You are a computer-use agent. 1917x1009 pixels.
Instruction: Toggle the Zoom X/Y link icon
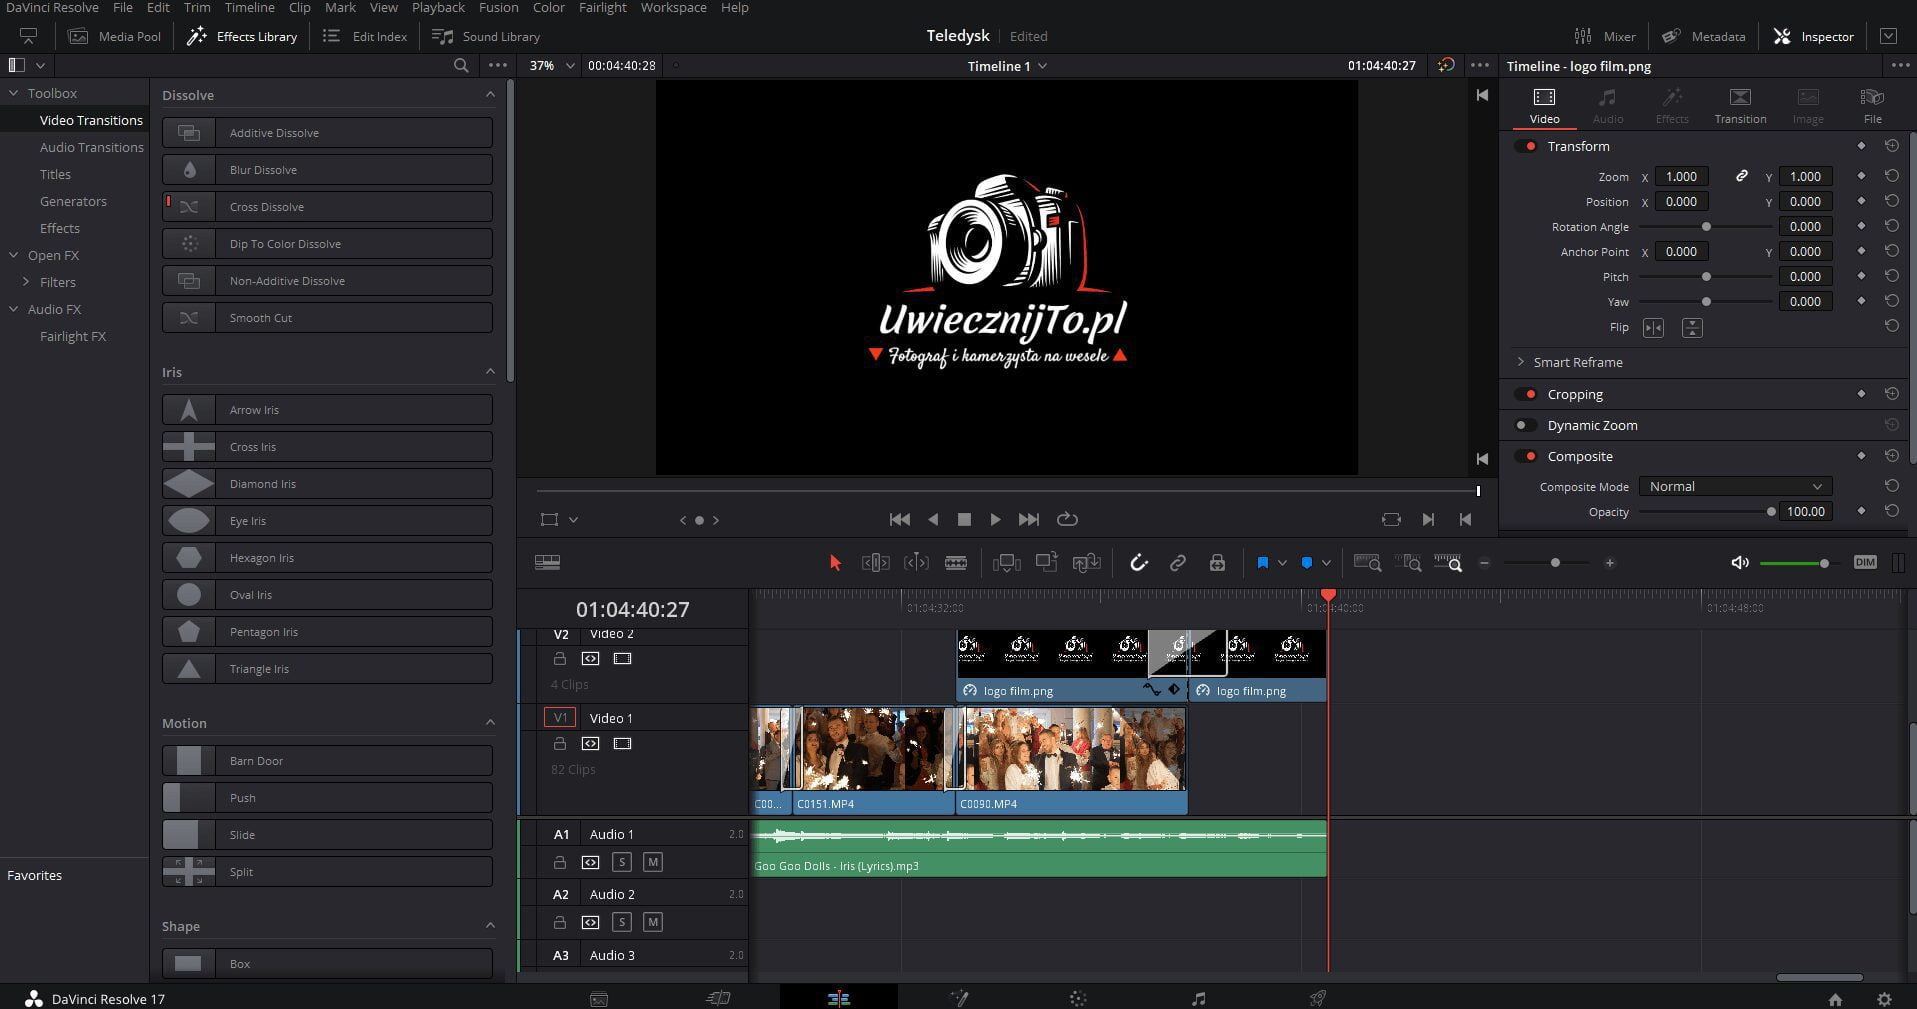click(1741, 176)
